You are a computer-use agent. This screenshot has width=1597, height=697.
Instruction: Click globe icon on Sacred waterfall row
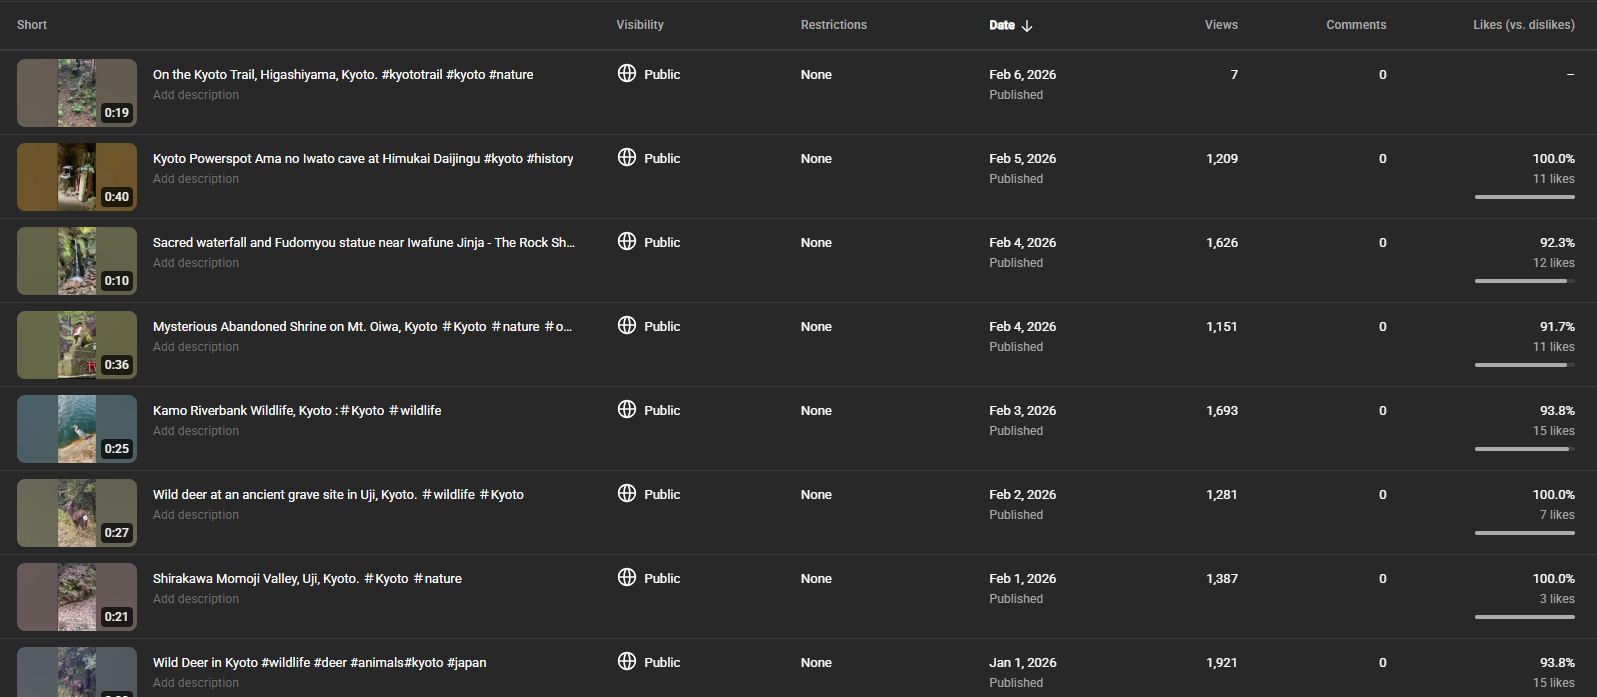(x=627, y=241)
